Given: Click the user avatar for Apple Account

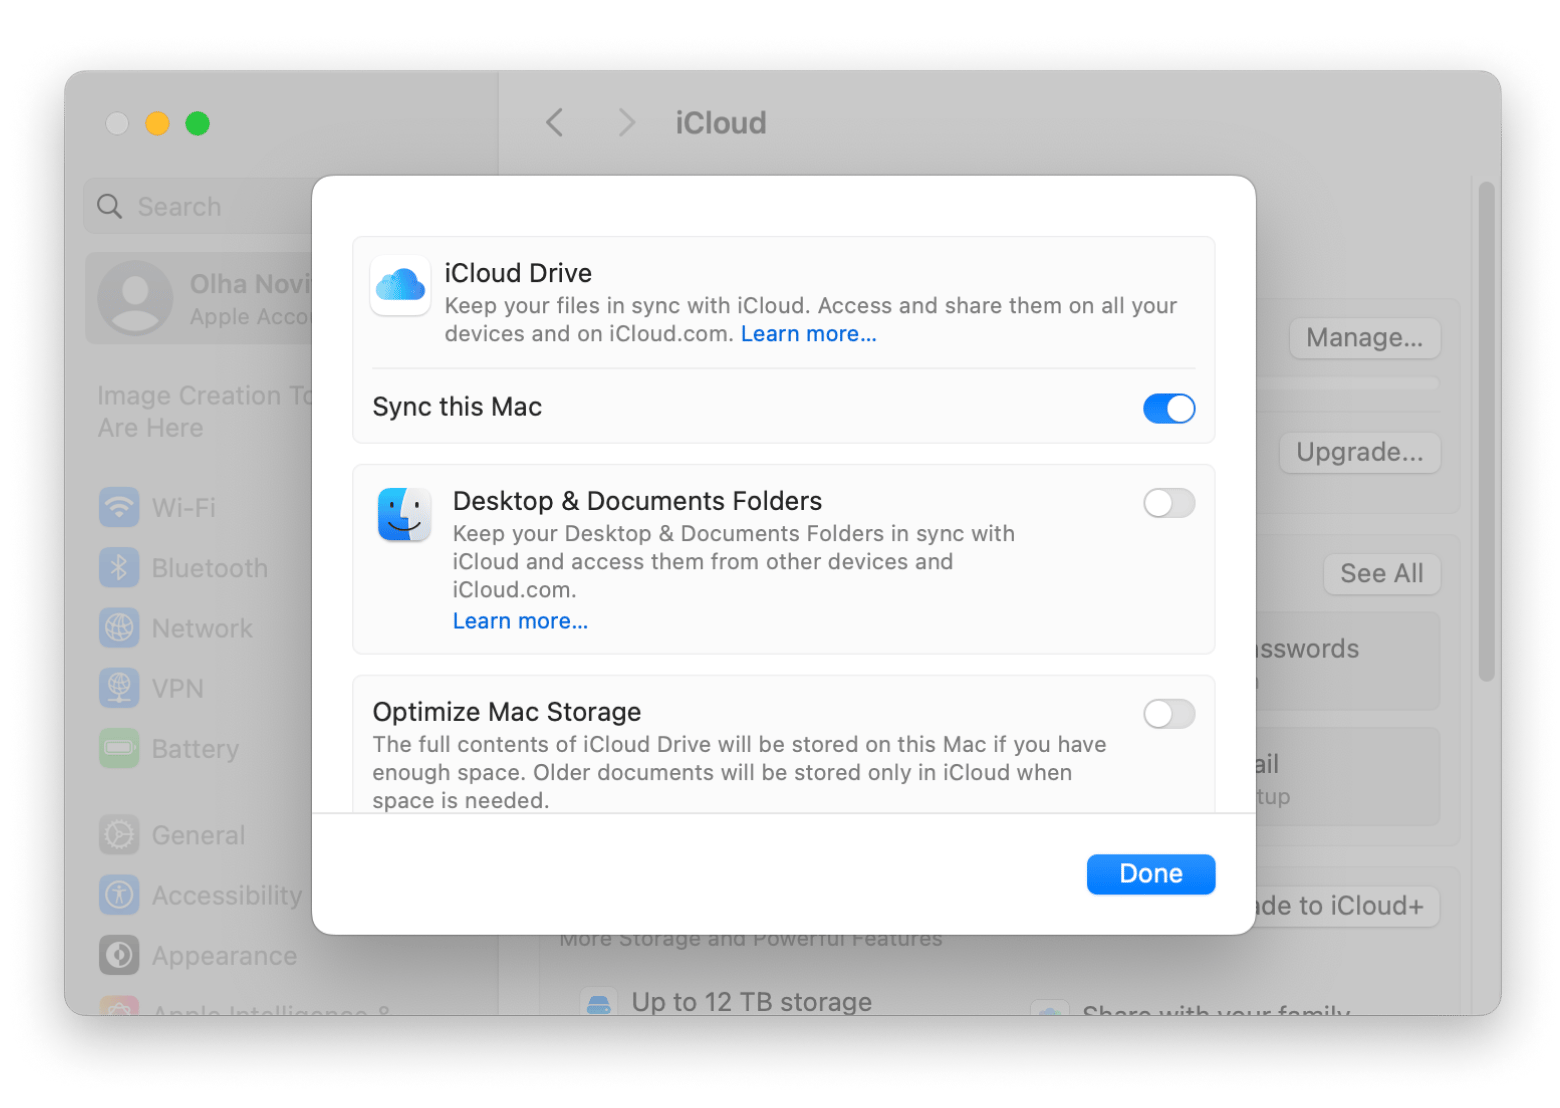Looking at the screenshot, I should [135, 298].
